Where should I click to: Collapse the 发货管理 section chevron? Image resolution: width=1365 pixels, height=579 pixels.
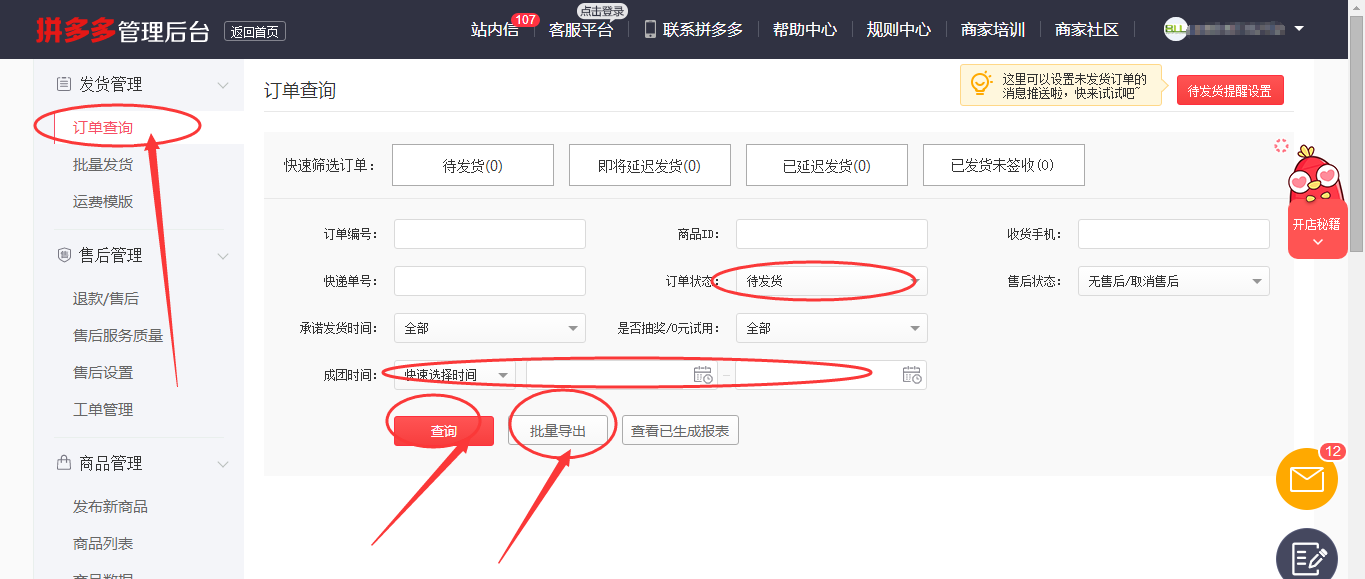coord(223,85)
